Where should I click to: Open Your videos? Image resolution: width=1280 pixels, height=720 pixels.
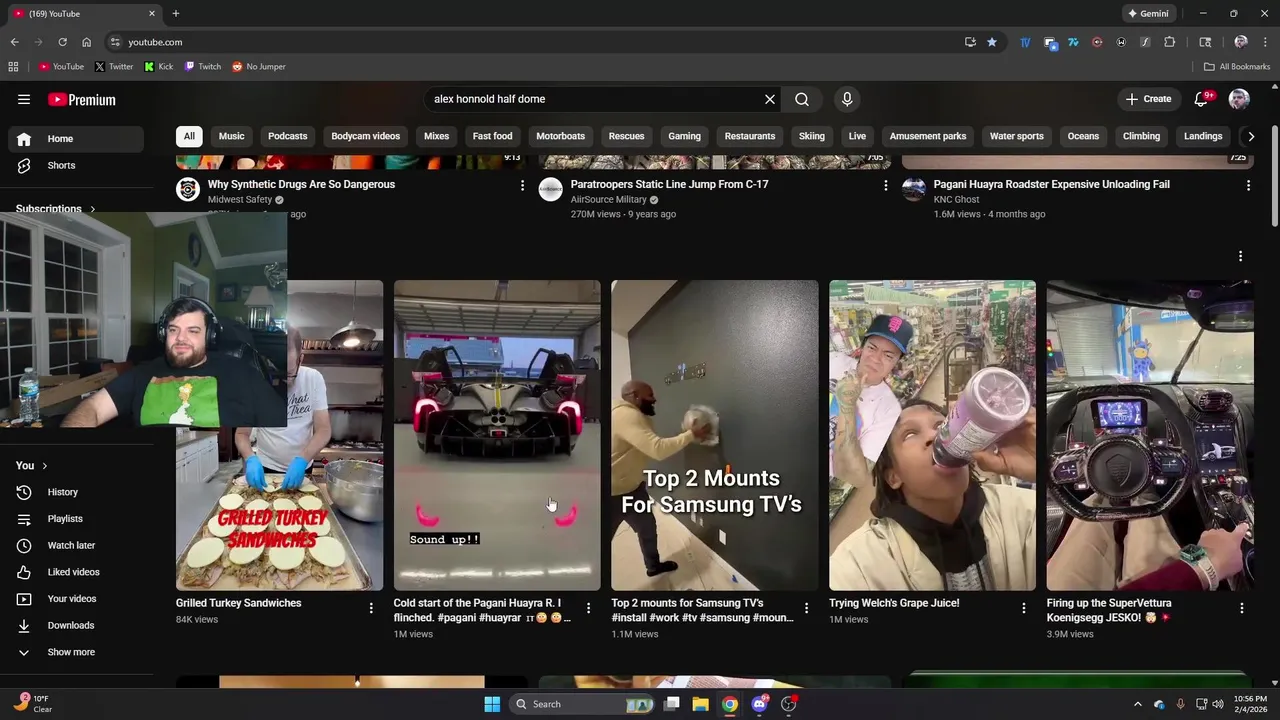point(76,599)
